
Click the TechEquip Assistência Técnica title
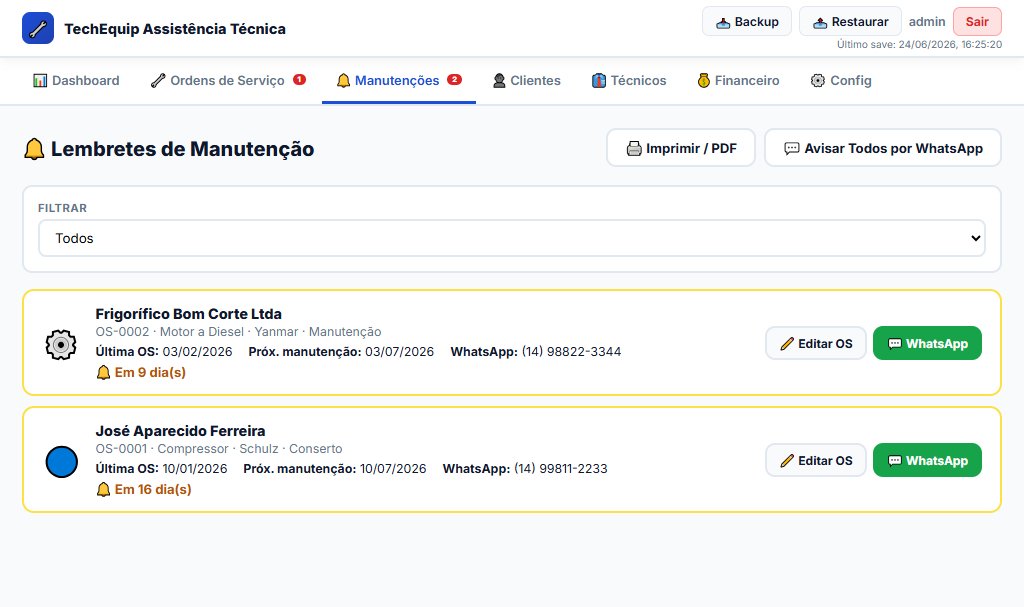175,29
